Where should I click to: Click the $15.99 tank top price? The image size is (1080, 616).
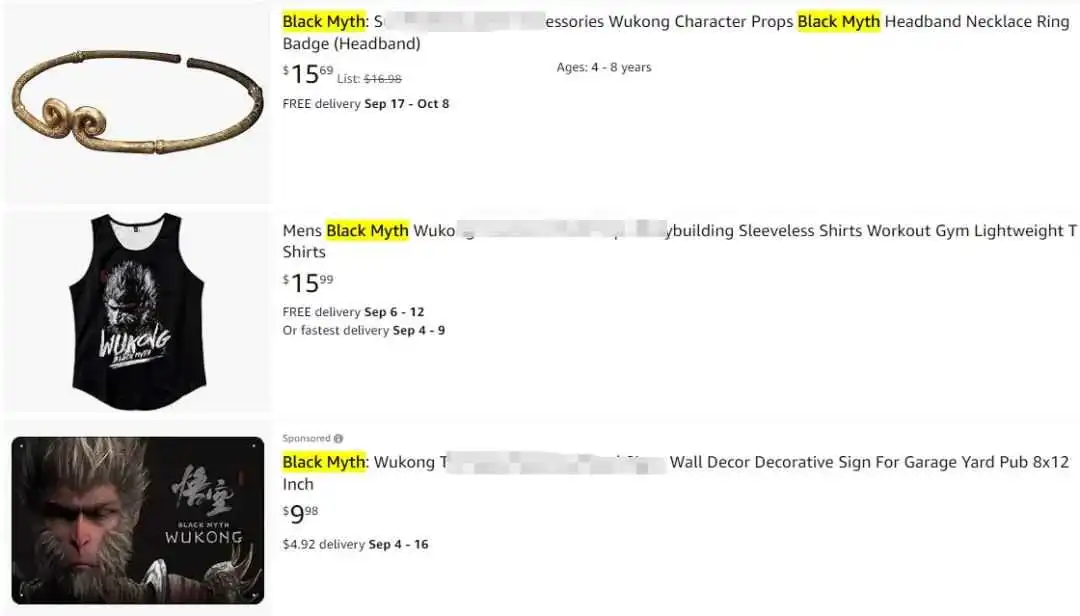point(308,283)
